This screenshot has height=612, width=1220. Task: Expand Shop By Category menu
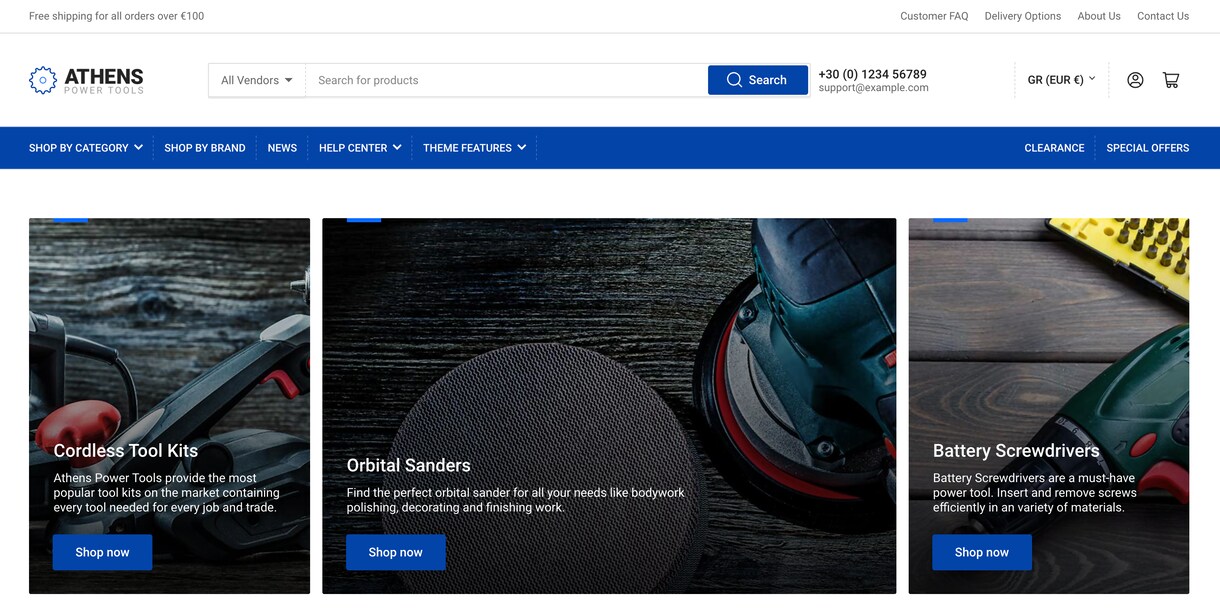click(x=86, y=148)
